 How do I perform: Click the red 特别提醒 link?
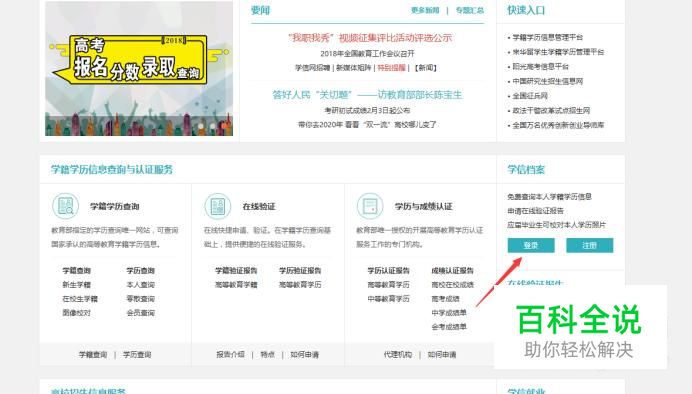click(x=391, y=68)
